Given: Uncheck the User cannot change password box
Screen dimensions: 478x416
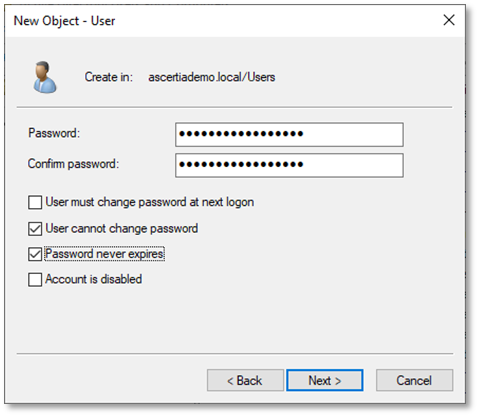Looking at the screenshot, I should pos(35,229).
